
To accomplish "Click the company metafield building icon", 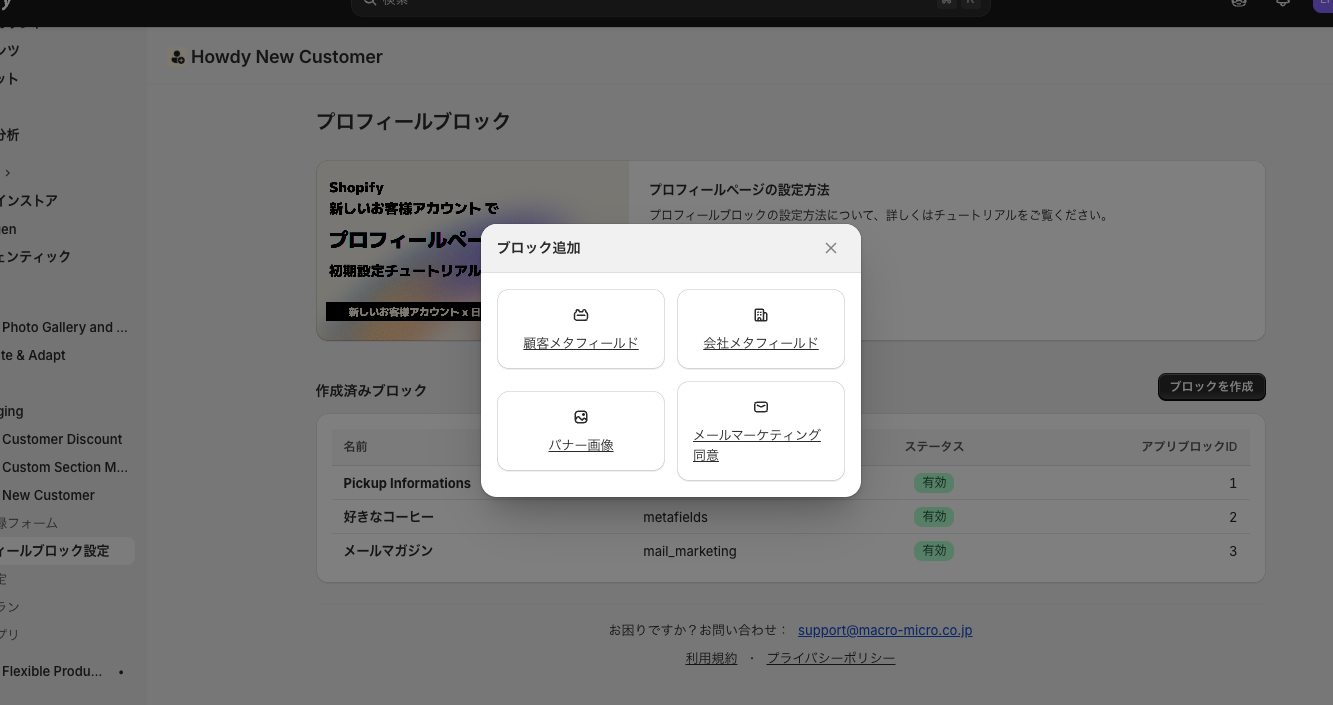I will coord(761,315).
